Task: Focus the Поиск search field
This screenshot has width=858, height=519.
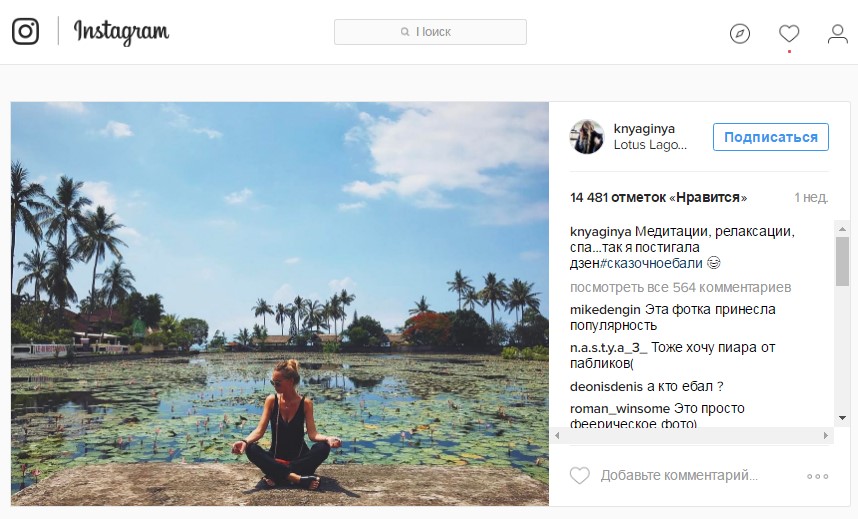Action: [430, 32]
